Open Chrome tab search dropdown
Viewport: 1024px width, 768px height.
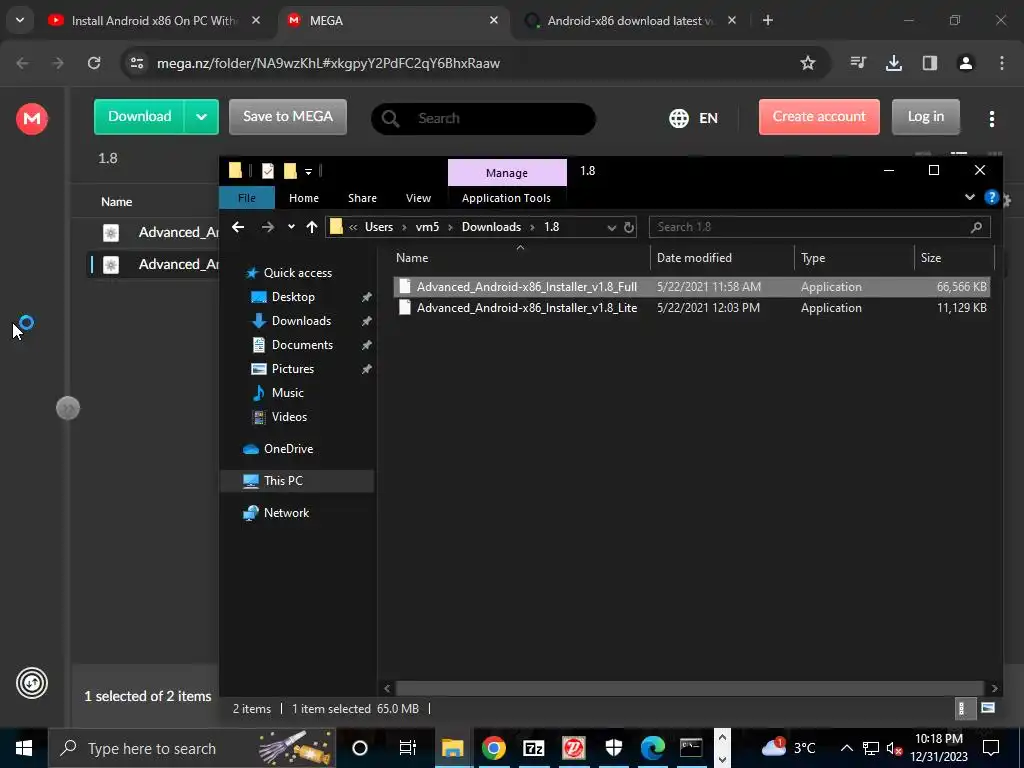pos(20,20)
